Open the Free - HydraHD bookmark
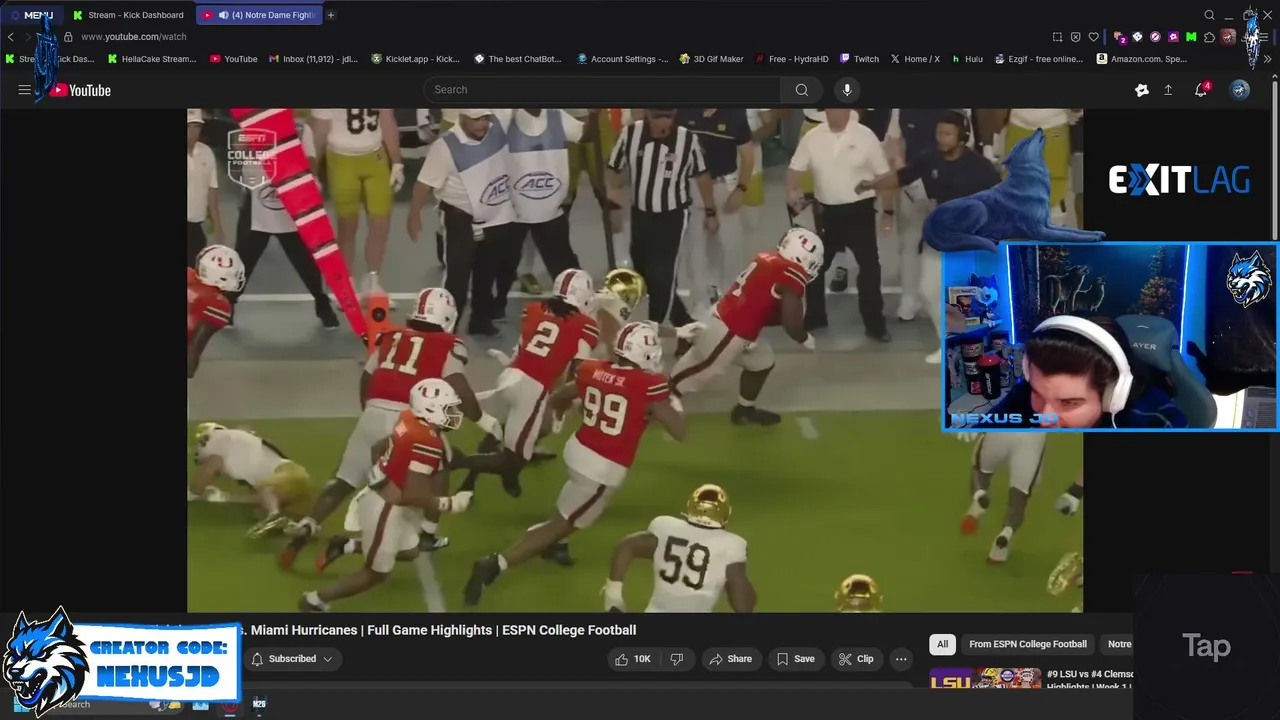Image resolution: width=1280 pixels, height=720 pixels. tap(792, 59)
